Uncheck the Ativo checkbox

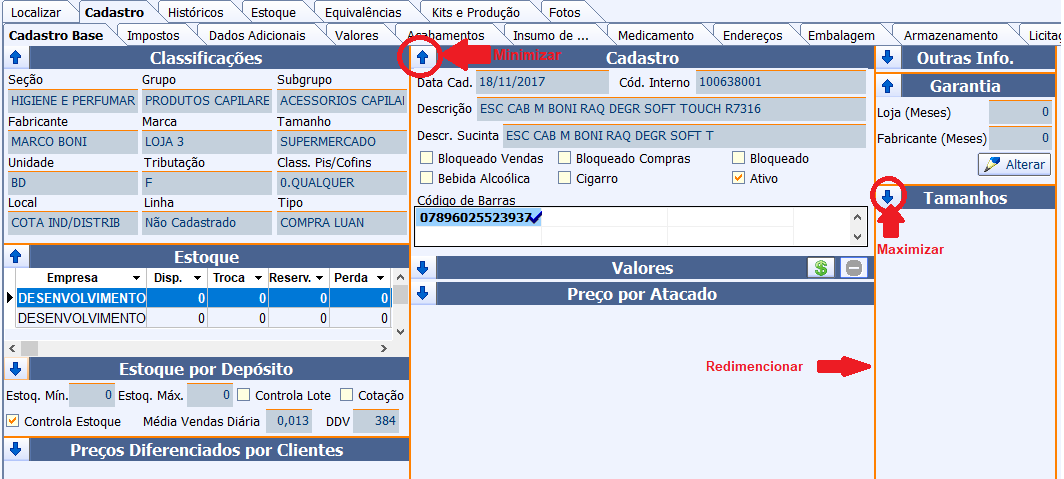coord(739,178)
